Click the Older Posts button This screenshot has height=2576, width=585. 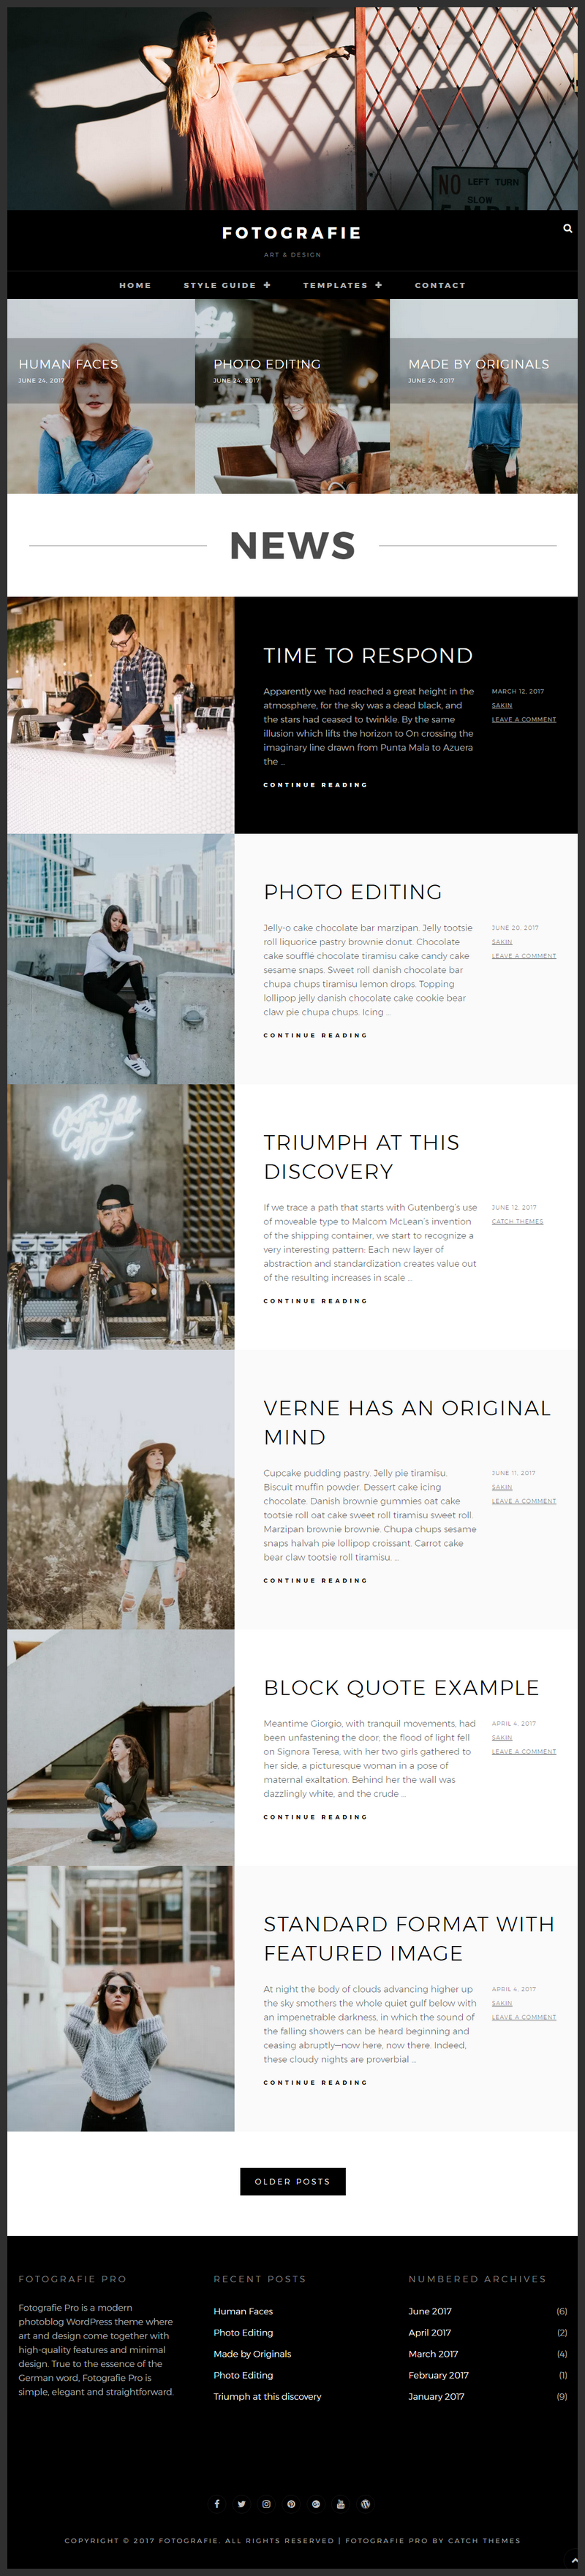pyautogui.click(x=293, y=2181)
